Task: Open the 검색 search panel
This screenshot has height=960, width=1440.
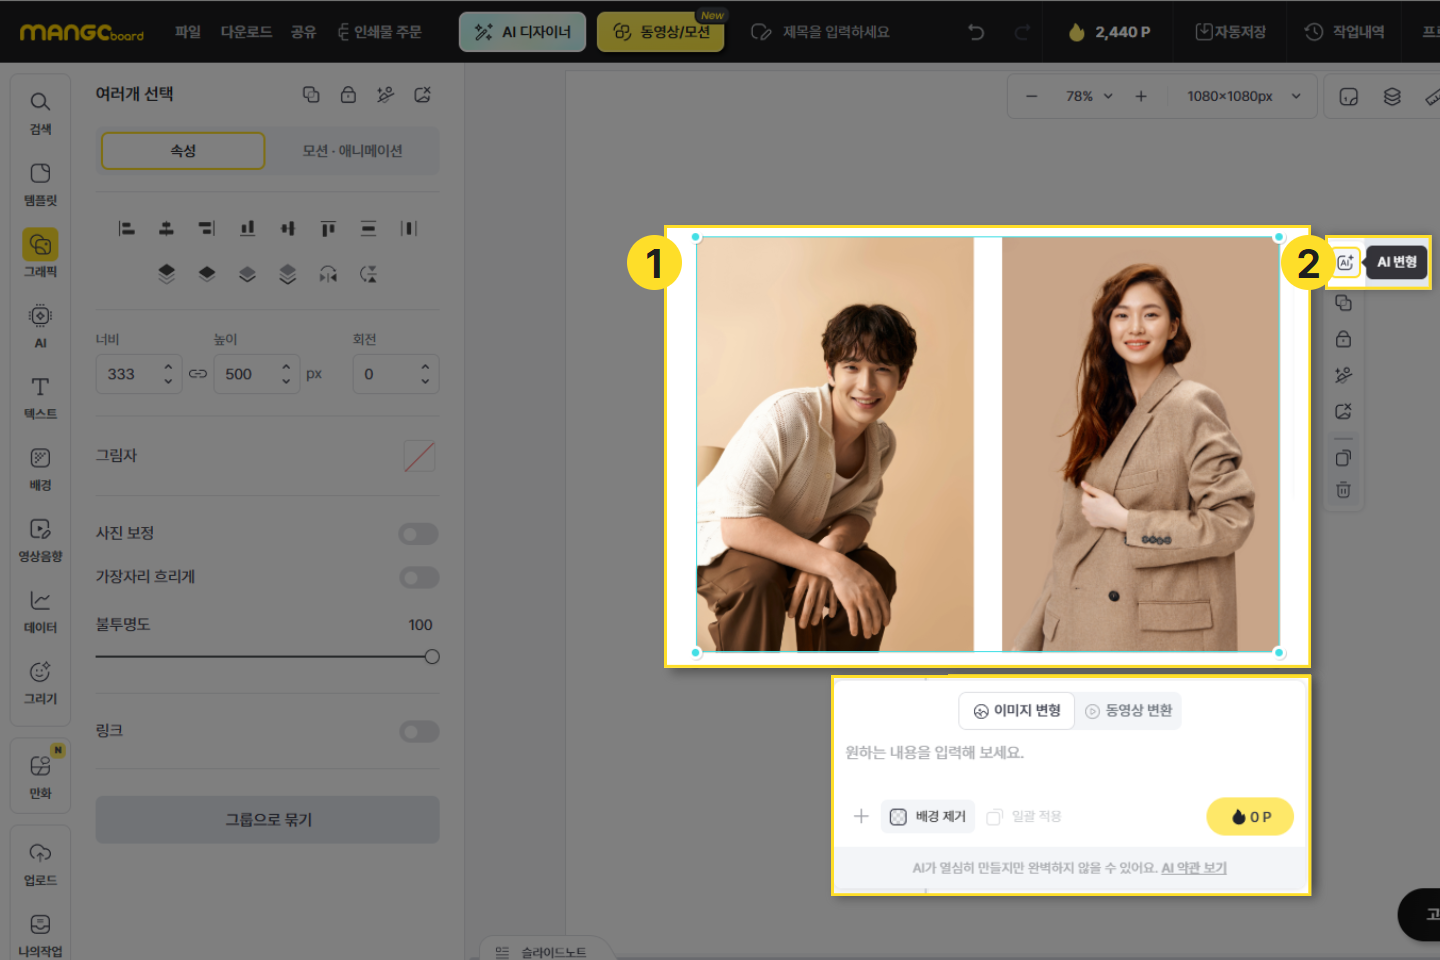Action: tap(40, 113)
